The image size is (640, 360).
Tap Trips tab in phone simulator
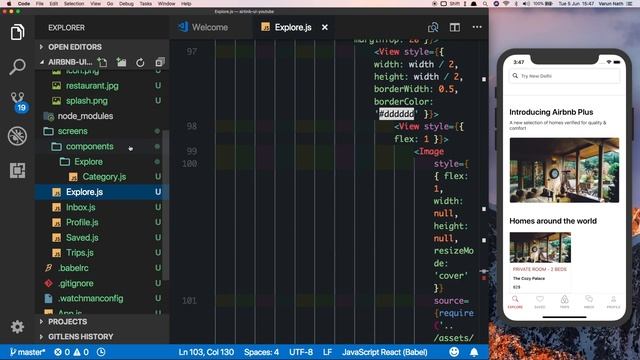pyautogui.click(x=564, y=302)
